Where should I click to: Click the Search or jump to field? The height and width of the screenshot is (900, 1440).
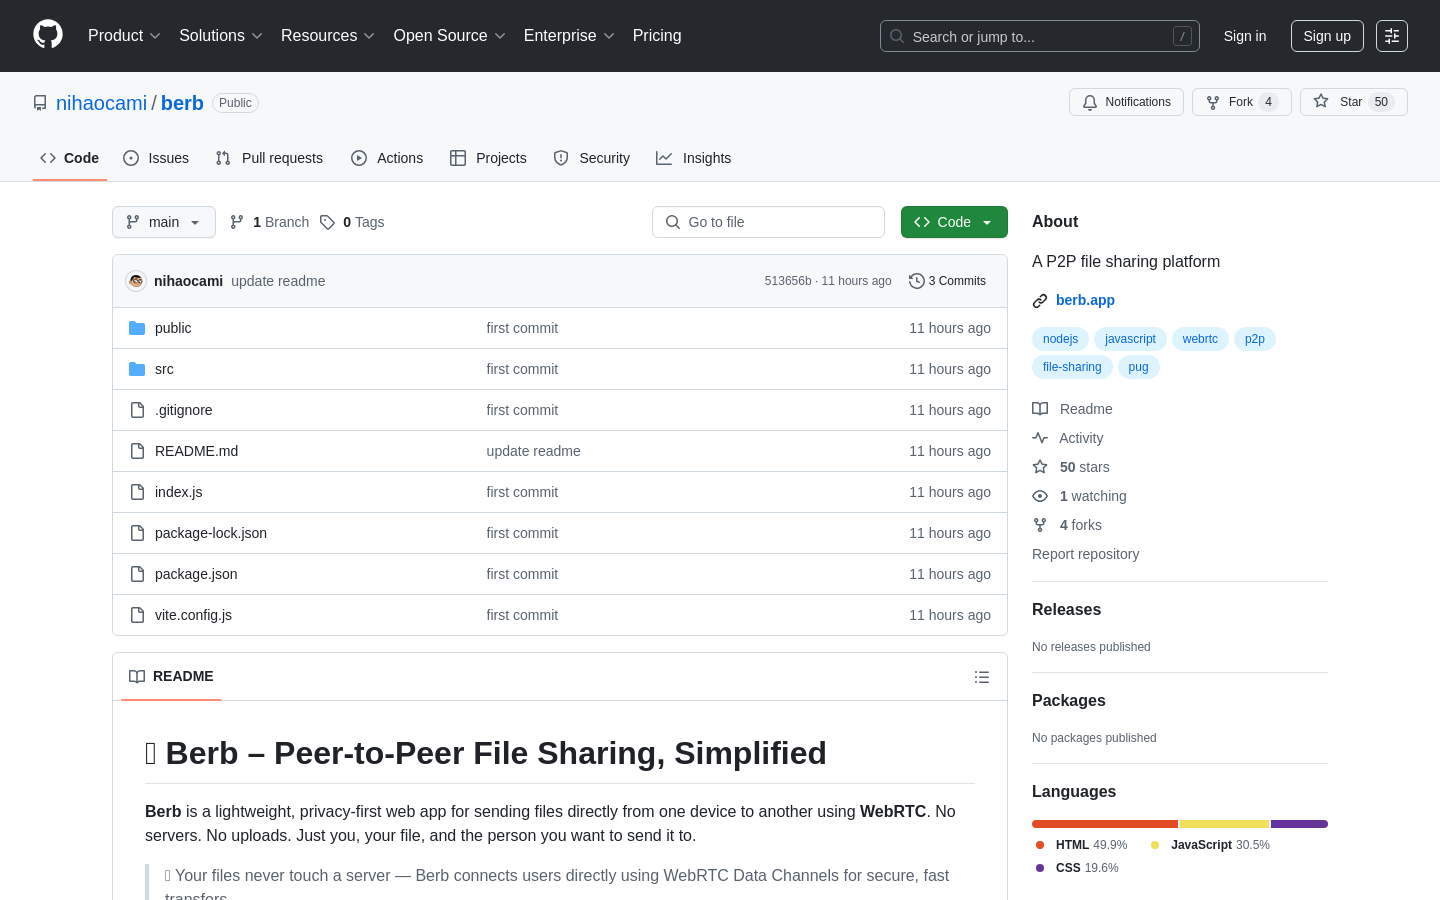coord(1040,36)
